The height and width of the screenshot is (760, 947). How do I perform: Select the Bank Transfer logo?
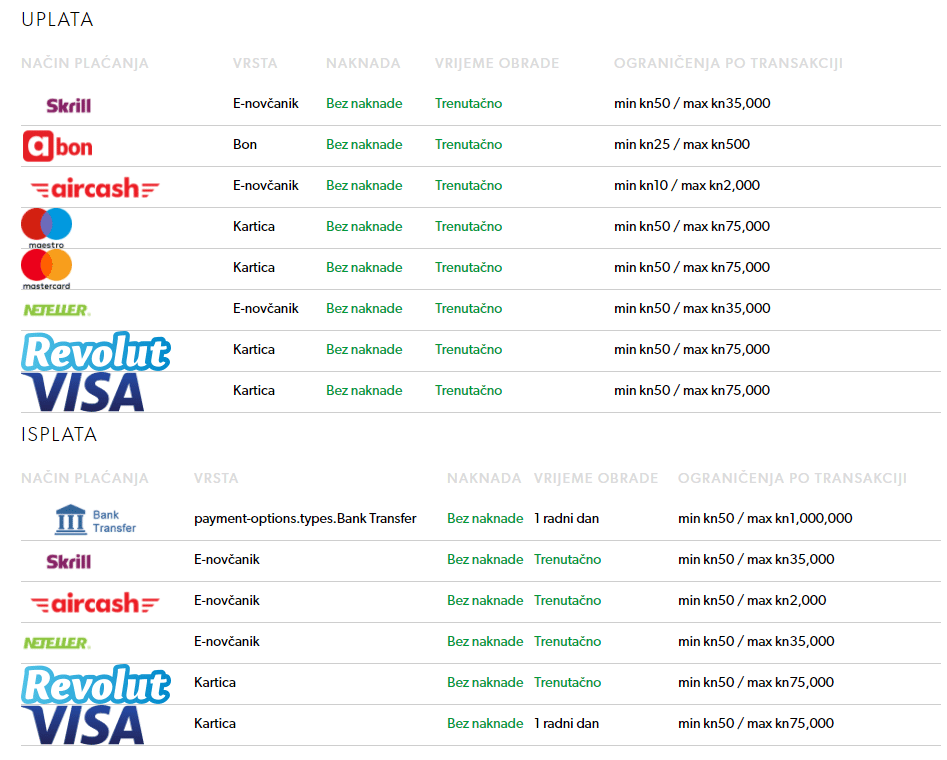click(95, 520)
